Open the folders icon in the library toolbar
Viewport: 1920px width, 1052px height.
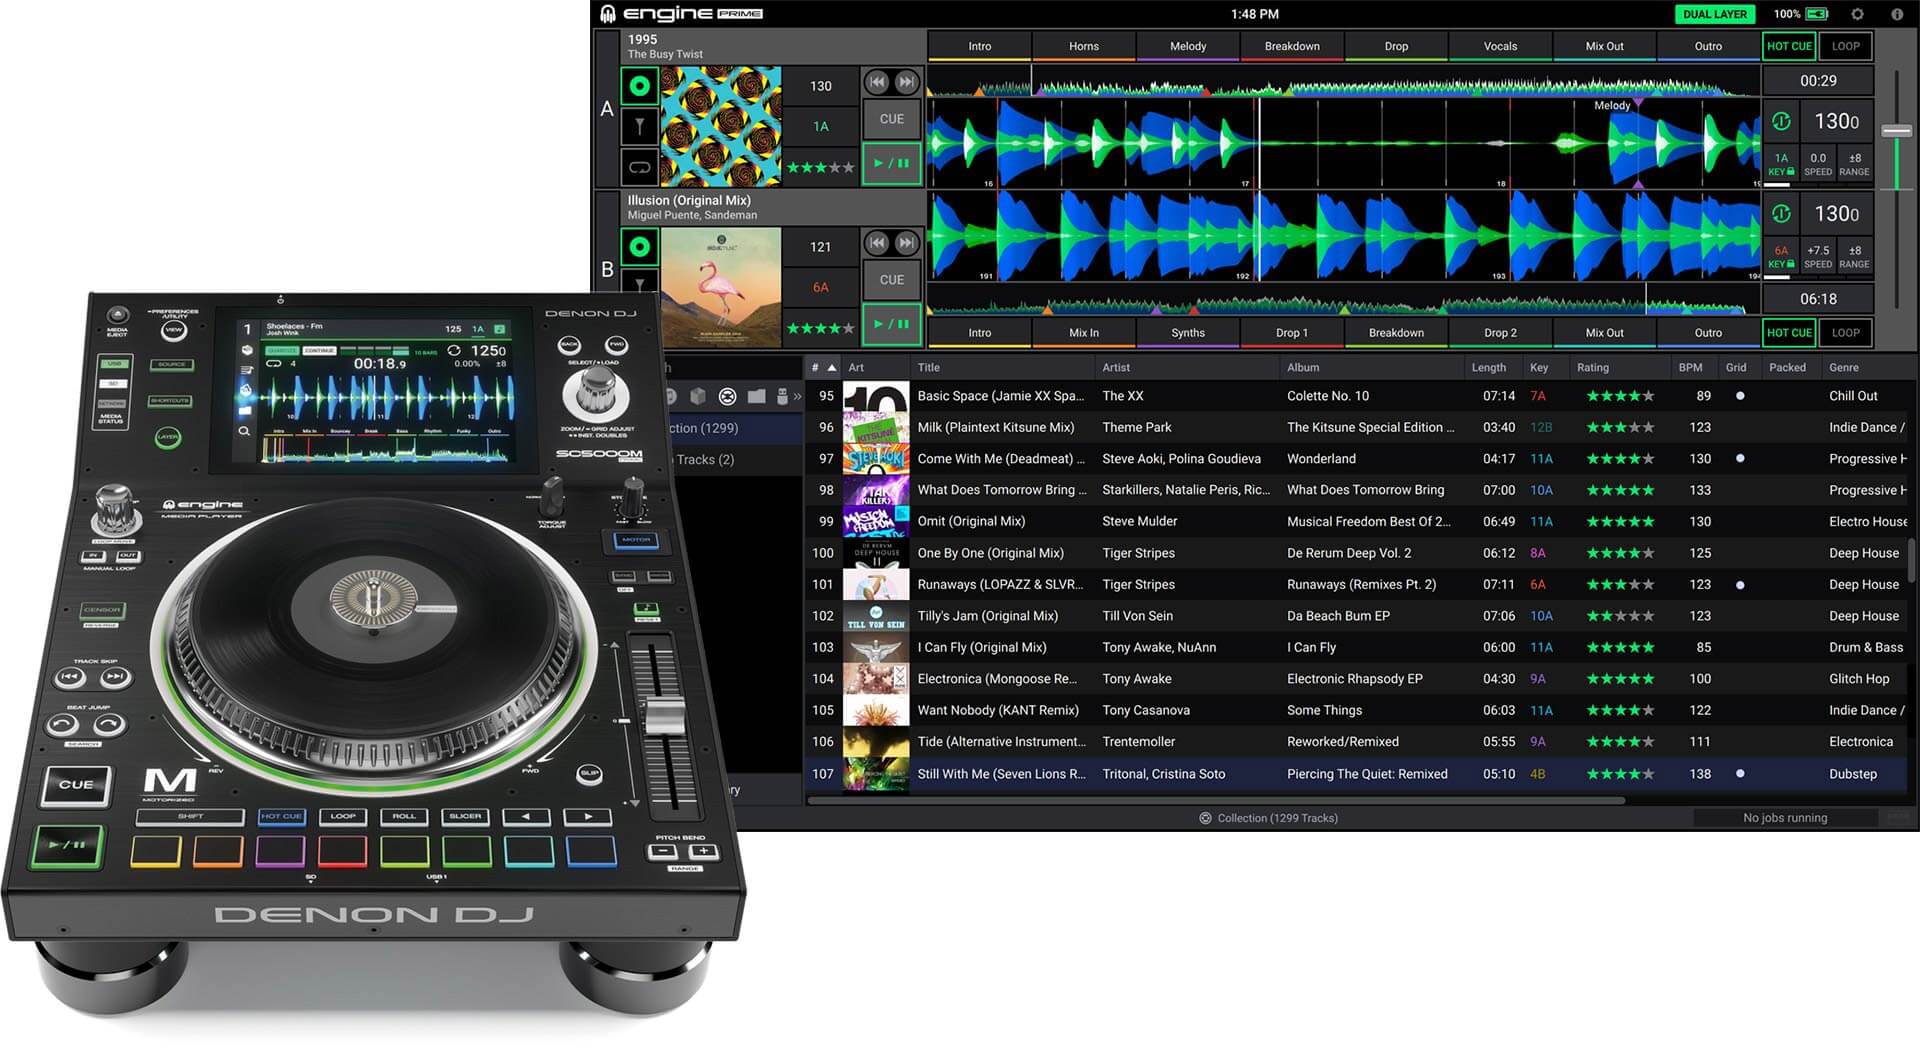[755, 396]
